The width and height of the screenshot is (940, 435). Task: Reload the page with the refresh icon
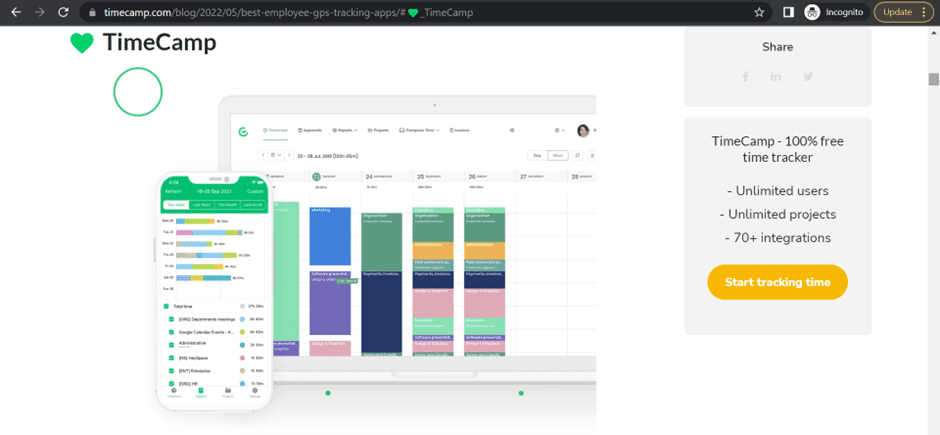[x=64, y=12]
